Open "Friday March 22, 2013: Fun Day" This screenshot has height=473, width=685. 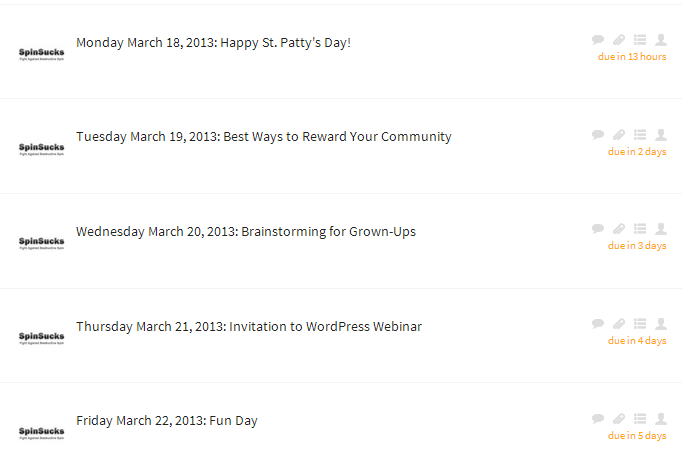coord(166,421)
